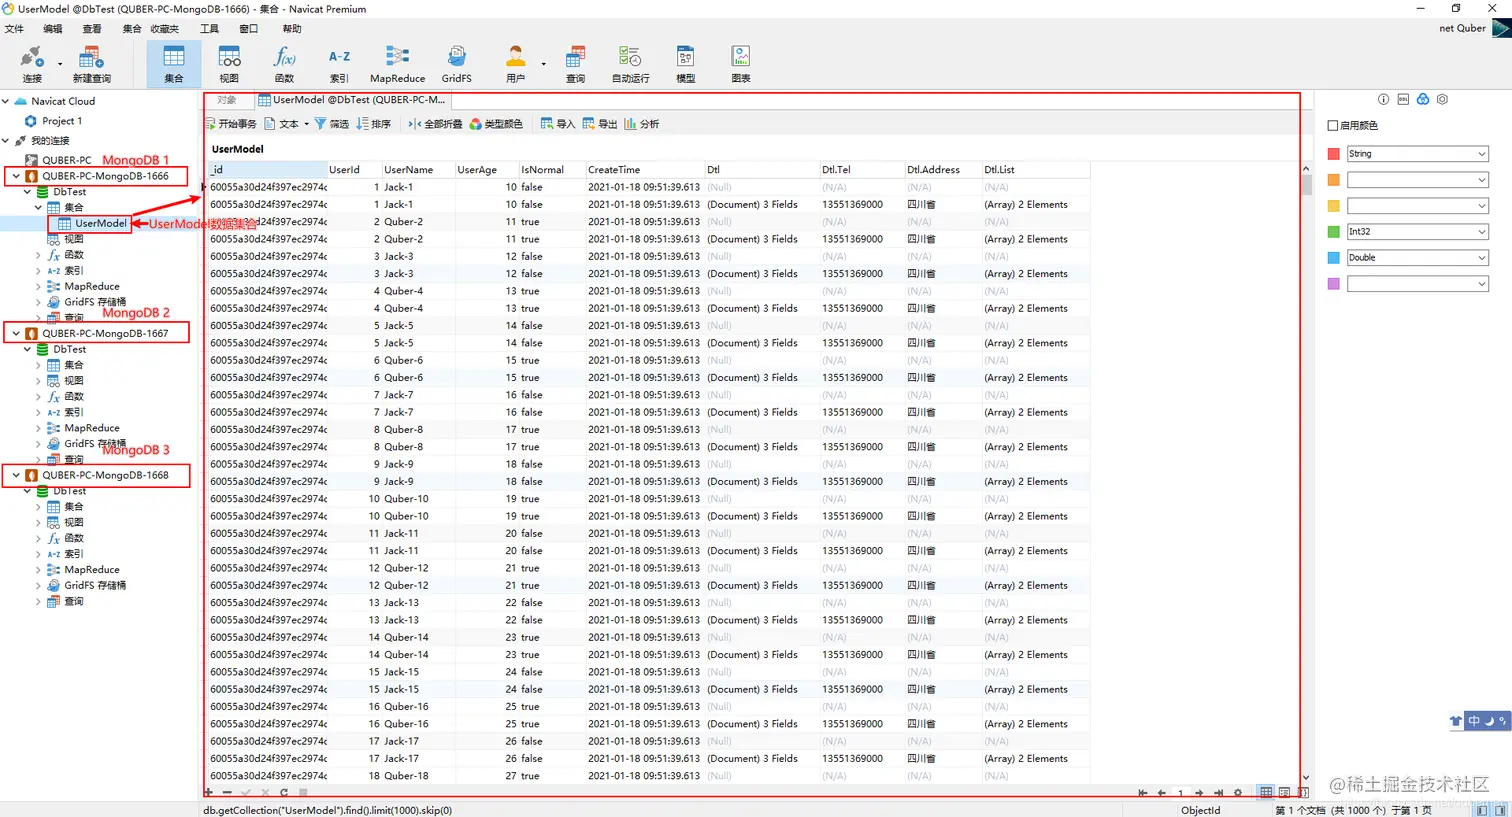Click the 类型颜色 (Type Color) button

click(496, 124)
